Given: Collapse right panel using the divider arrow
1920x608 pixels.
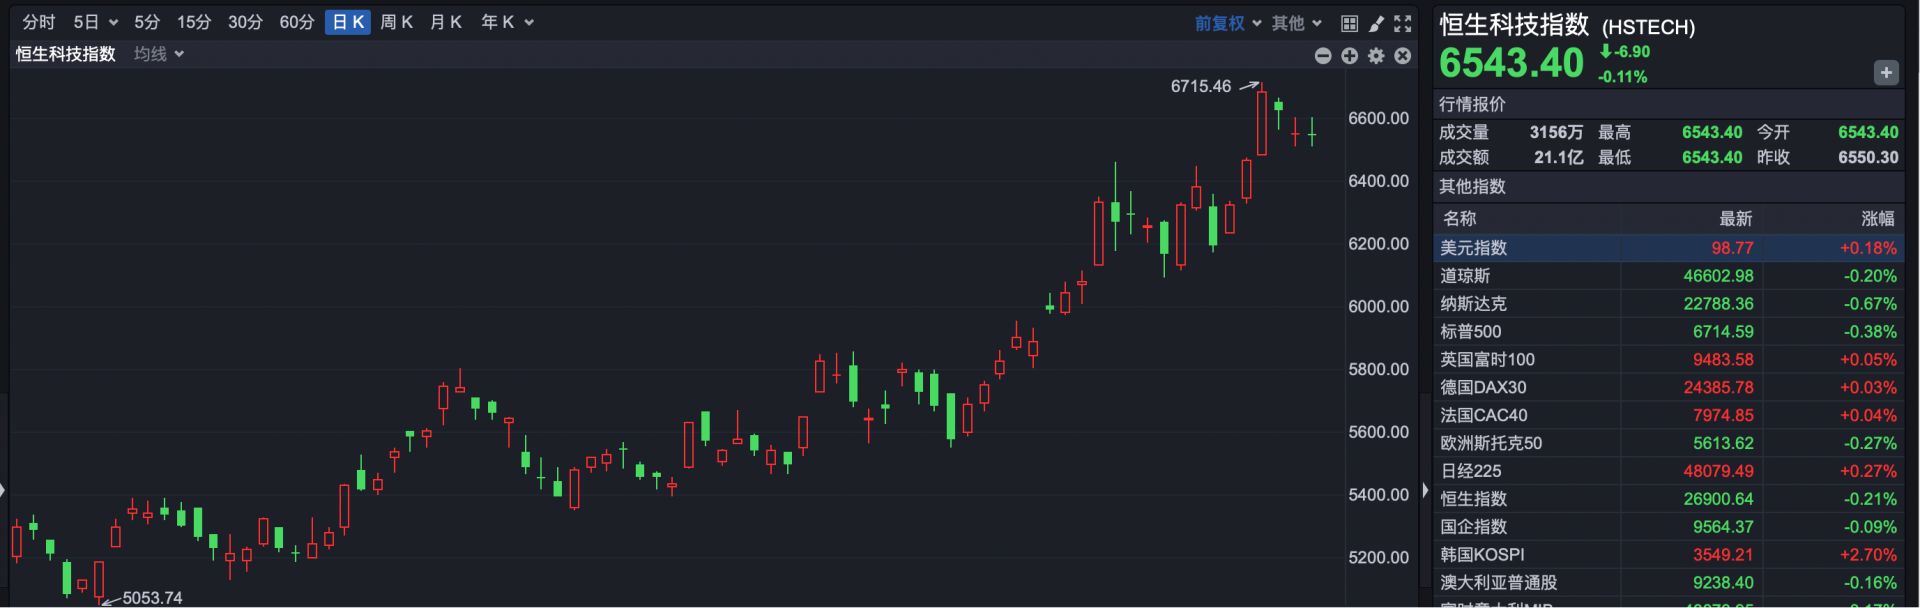Looking at the screenshot, I should tap(1425, 491).
